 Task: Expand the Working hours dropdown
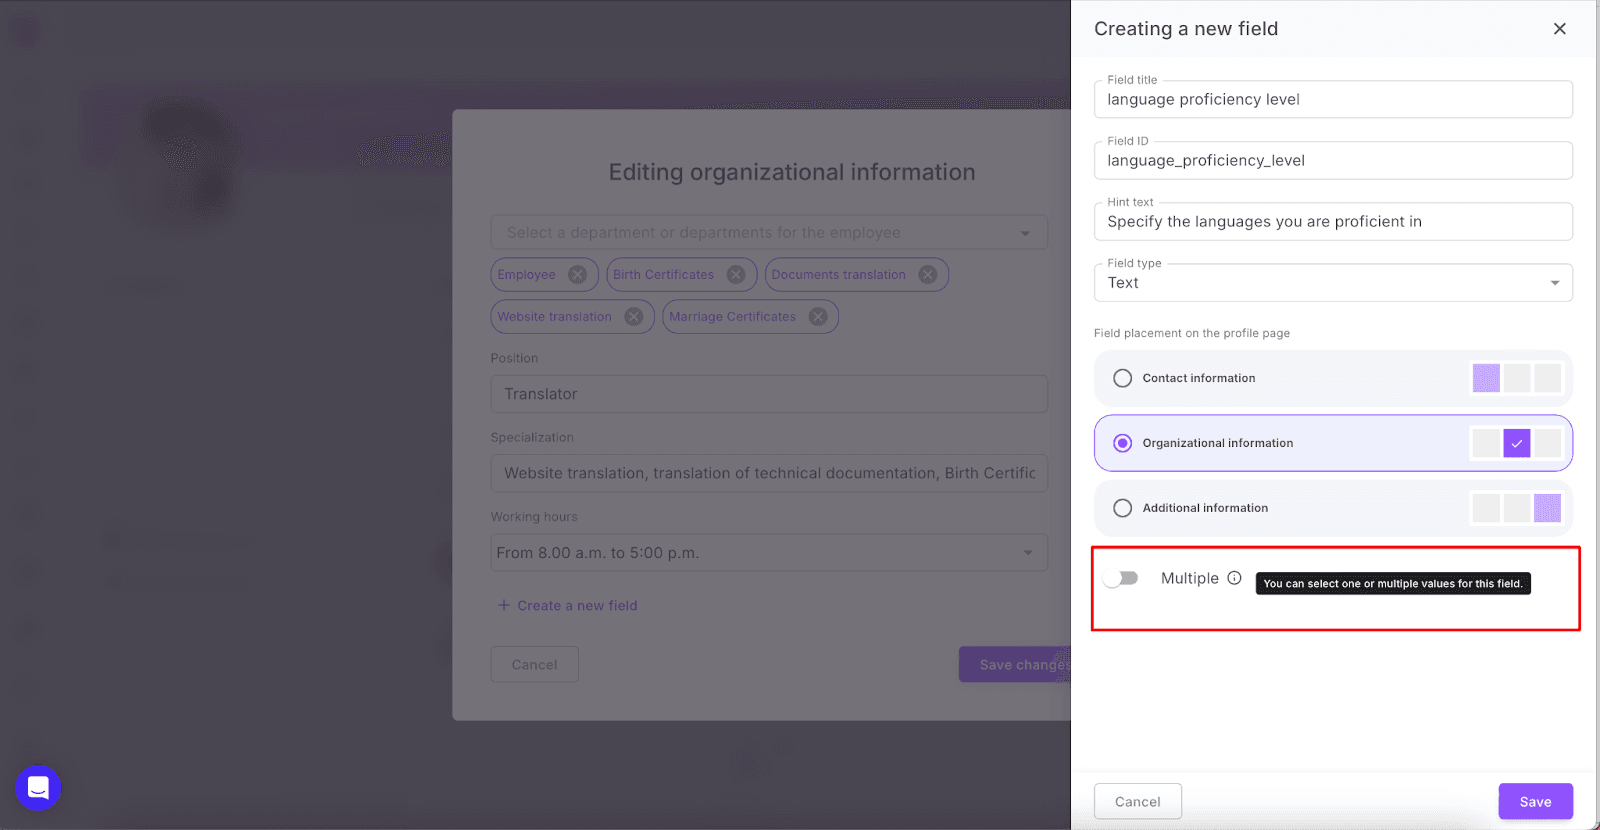(1027, 553)
